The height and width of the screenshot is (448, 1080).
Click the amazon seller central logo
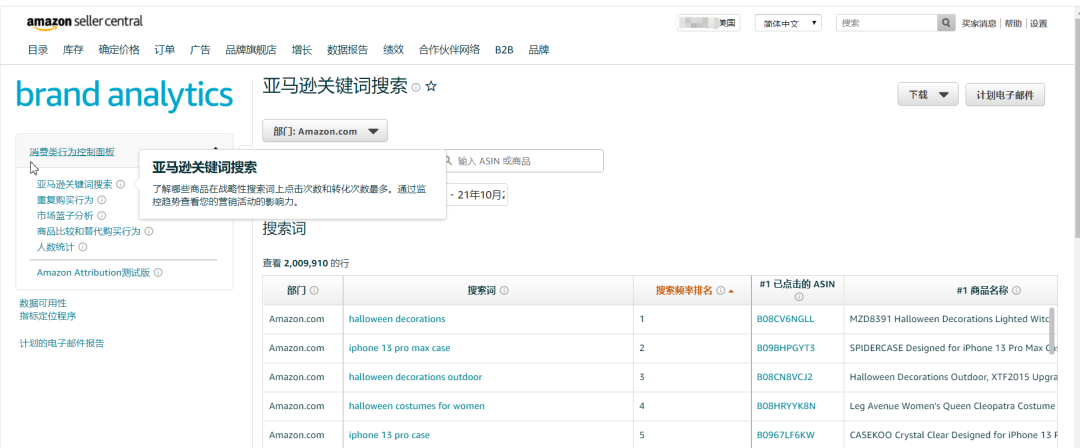tap(85, 22)
